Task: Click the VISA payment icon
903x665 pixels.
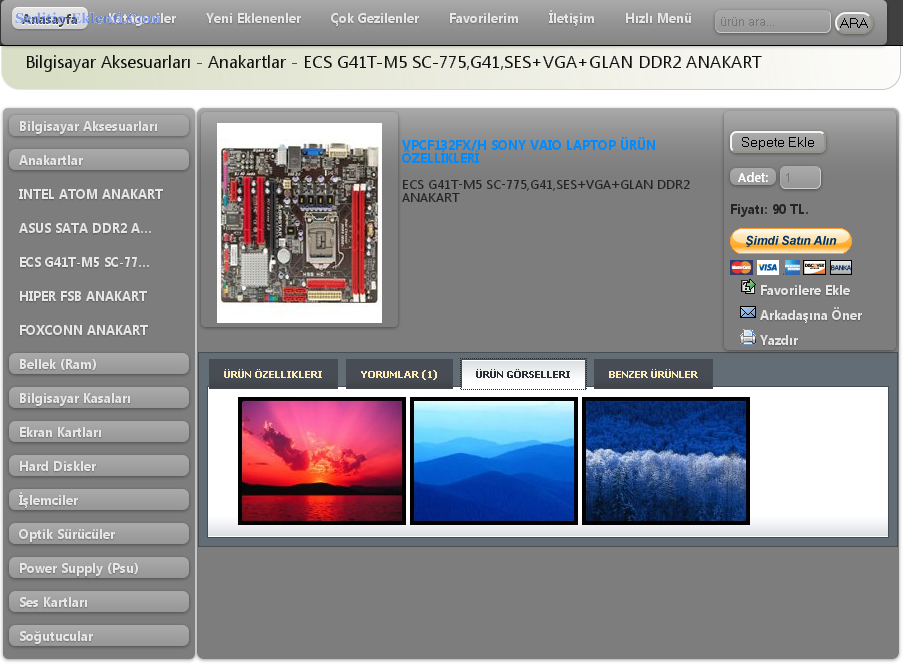Action: 767,267
